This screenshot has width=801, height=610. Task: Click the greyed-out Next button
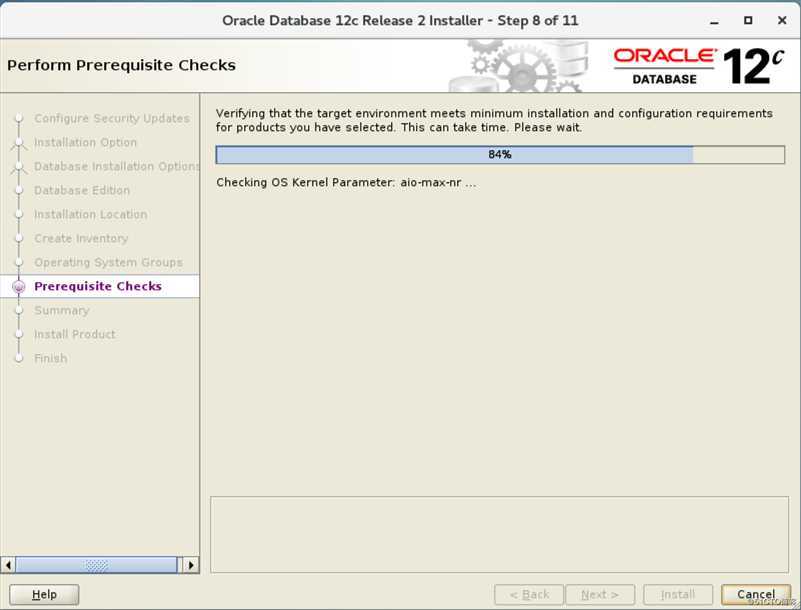600,594
